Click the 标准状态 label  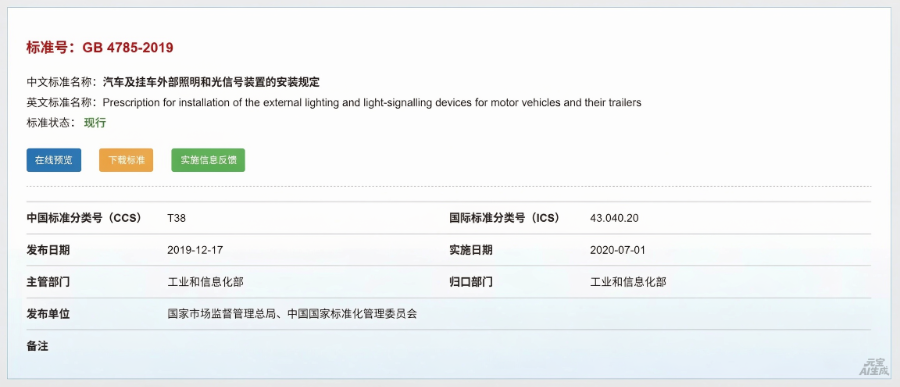(x=51, y=123)
